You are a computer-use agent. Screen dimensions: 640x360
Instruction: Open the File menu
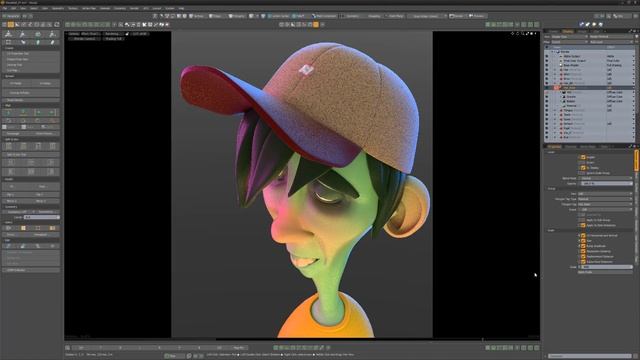(5, 8)
